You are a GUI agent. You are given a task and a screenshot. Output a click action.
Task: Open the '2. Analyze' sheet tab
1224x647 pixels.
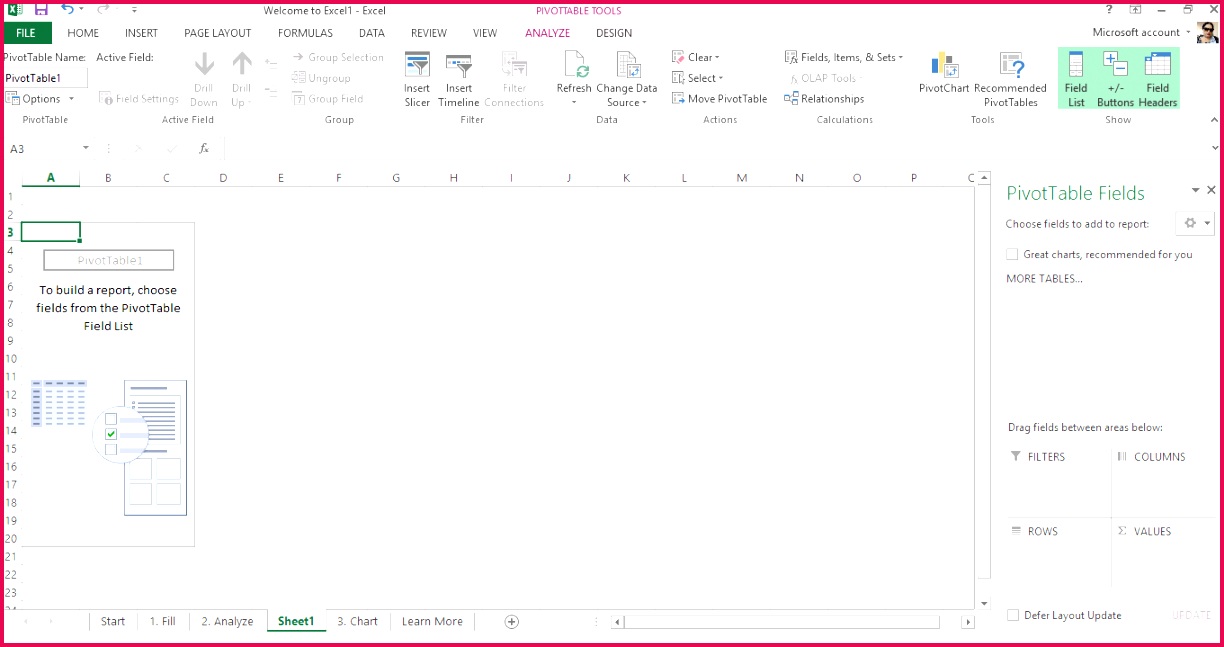[x=227, y=621]
